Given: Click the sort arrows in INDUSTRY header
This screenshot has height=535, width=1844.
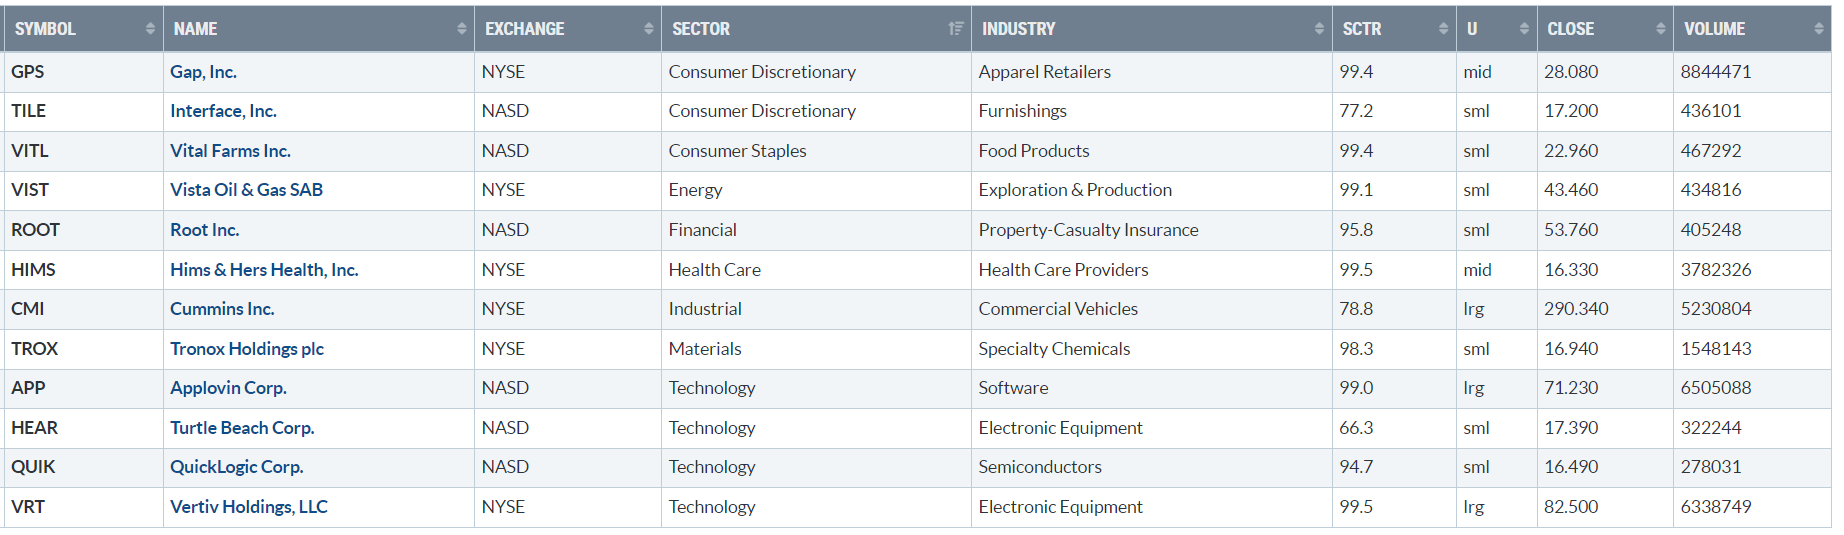Looking at the screenshot, I should pos(1319,29).
